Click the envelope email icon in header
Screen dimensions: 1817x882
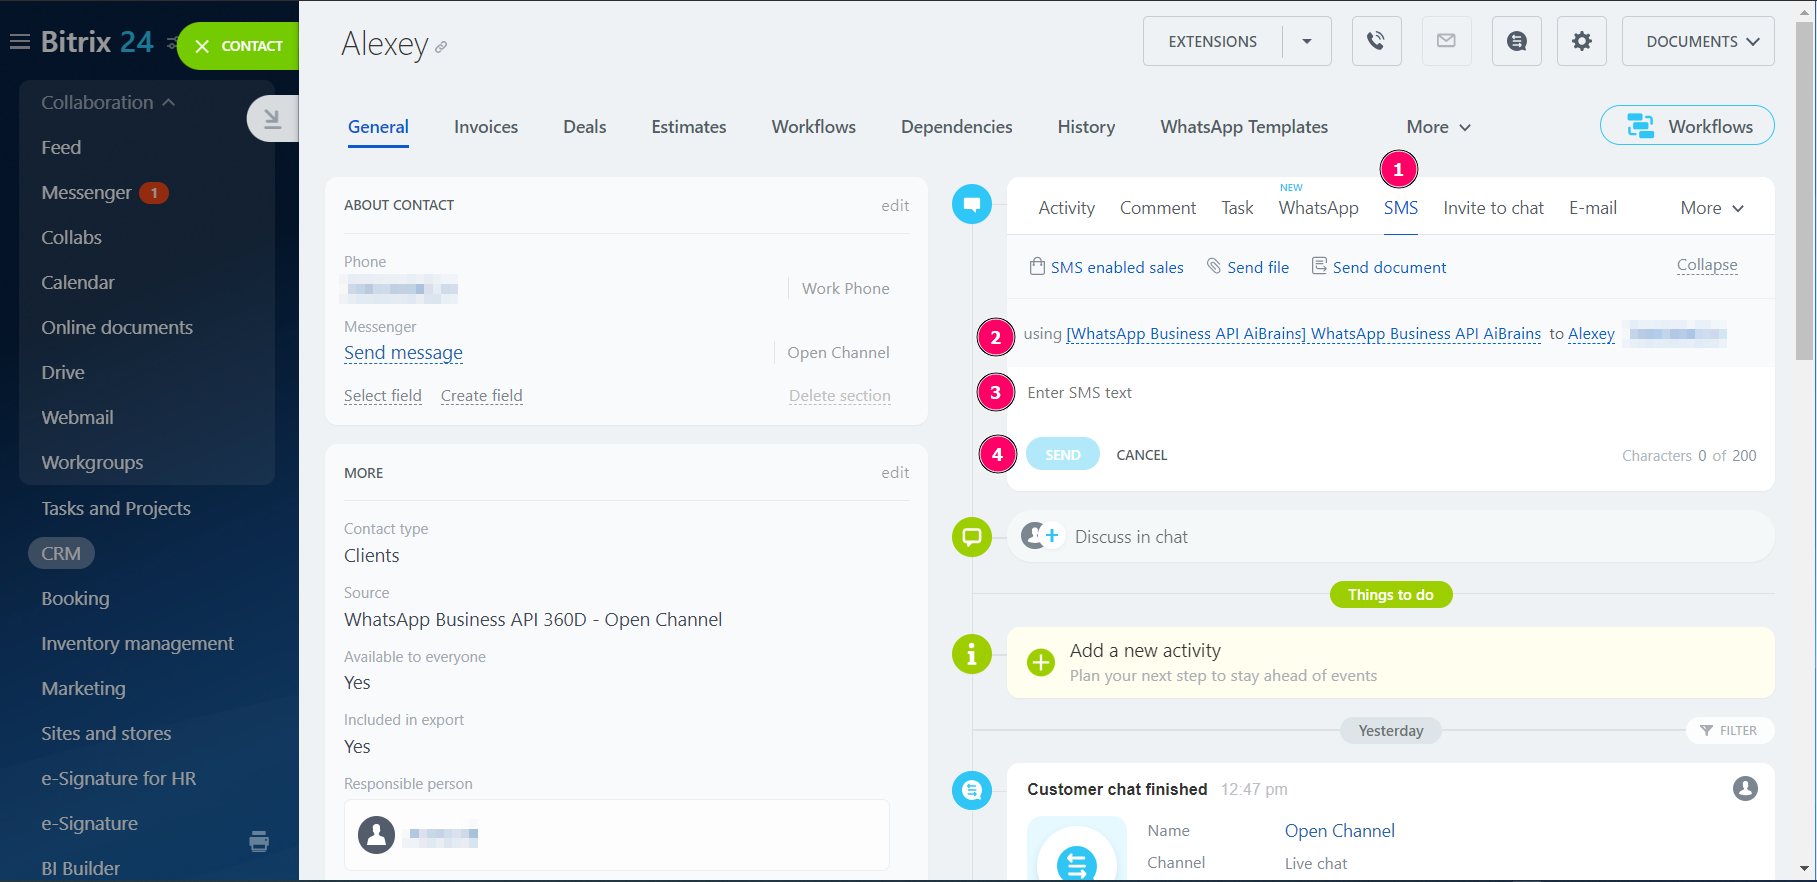[1446, 41]
